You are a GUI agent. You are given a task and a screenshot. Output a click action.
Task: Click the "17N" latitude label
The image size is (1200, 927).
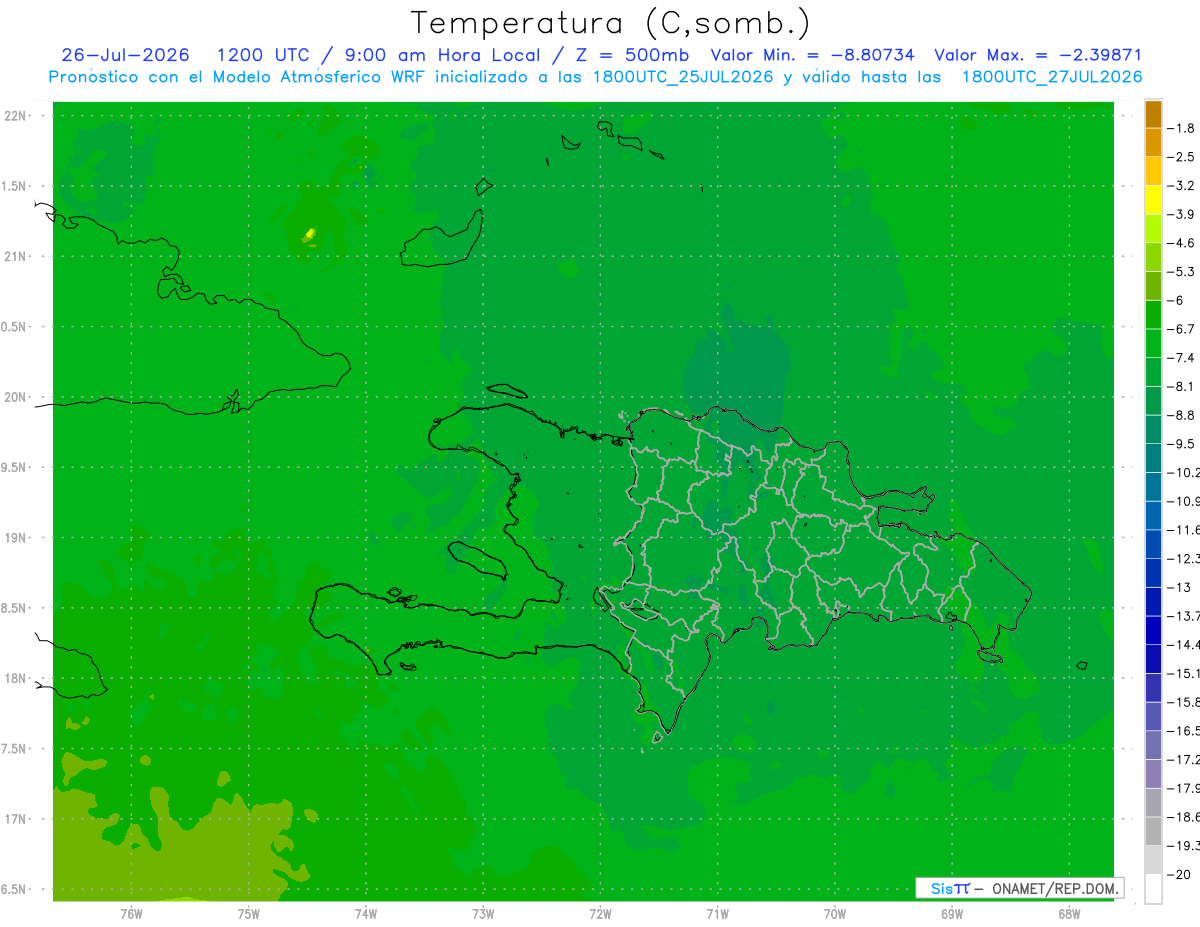pos(14,819)
